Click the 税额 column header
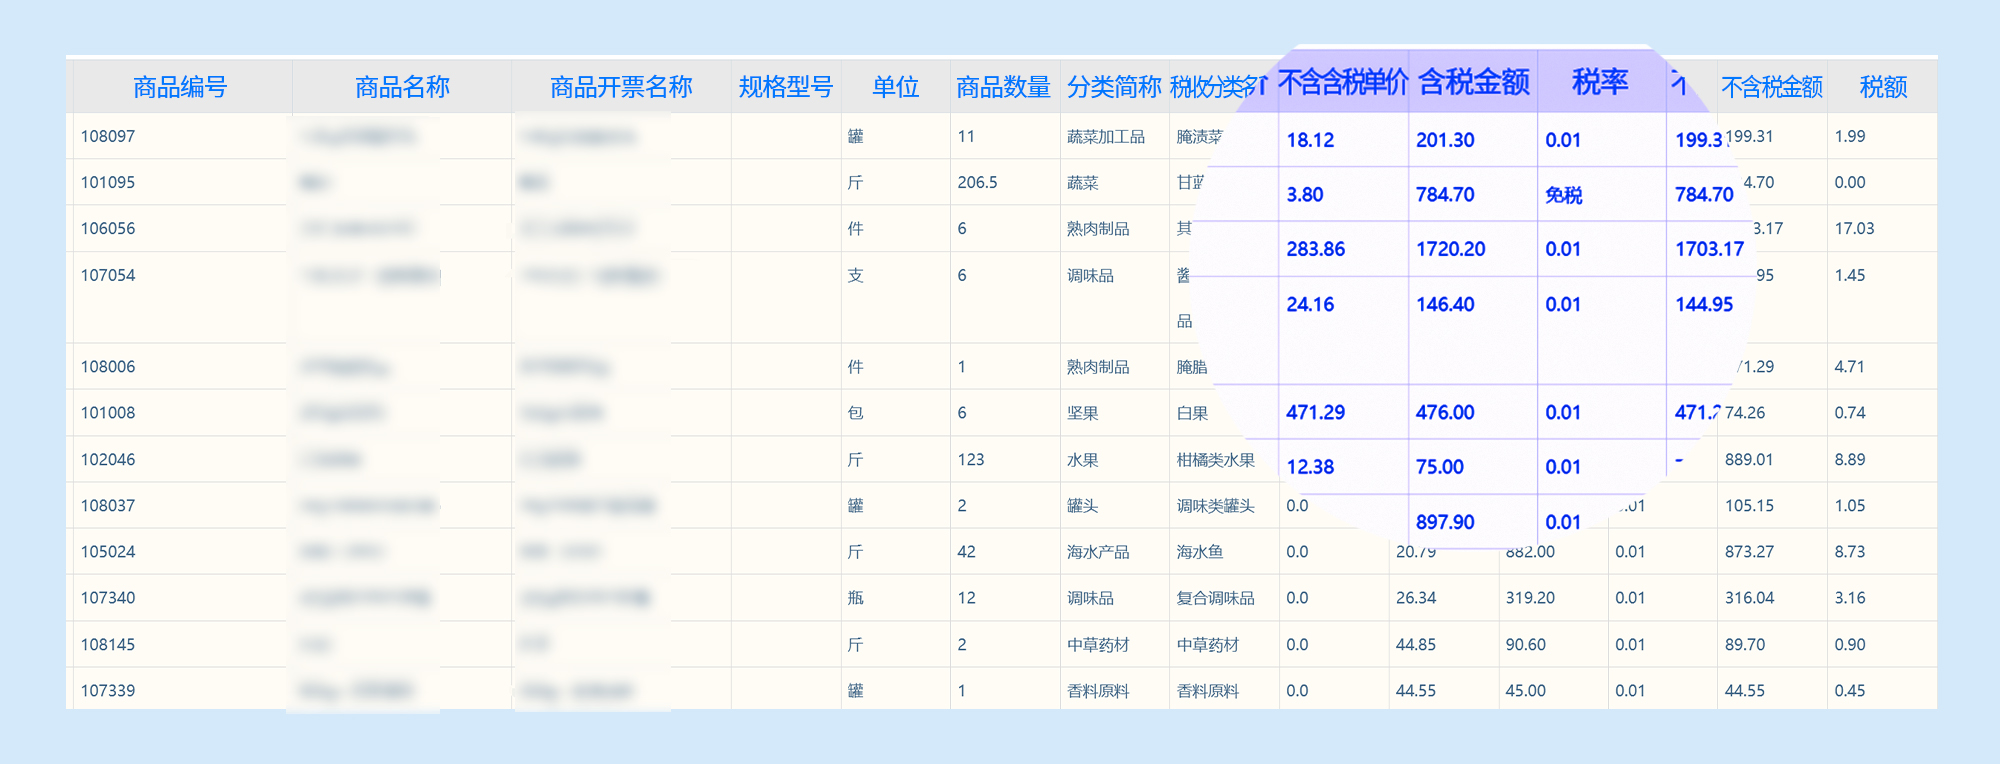 [x=1883, y=87]
